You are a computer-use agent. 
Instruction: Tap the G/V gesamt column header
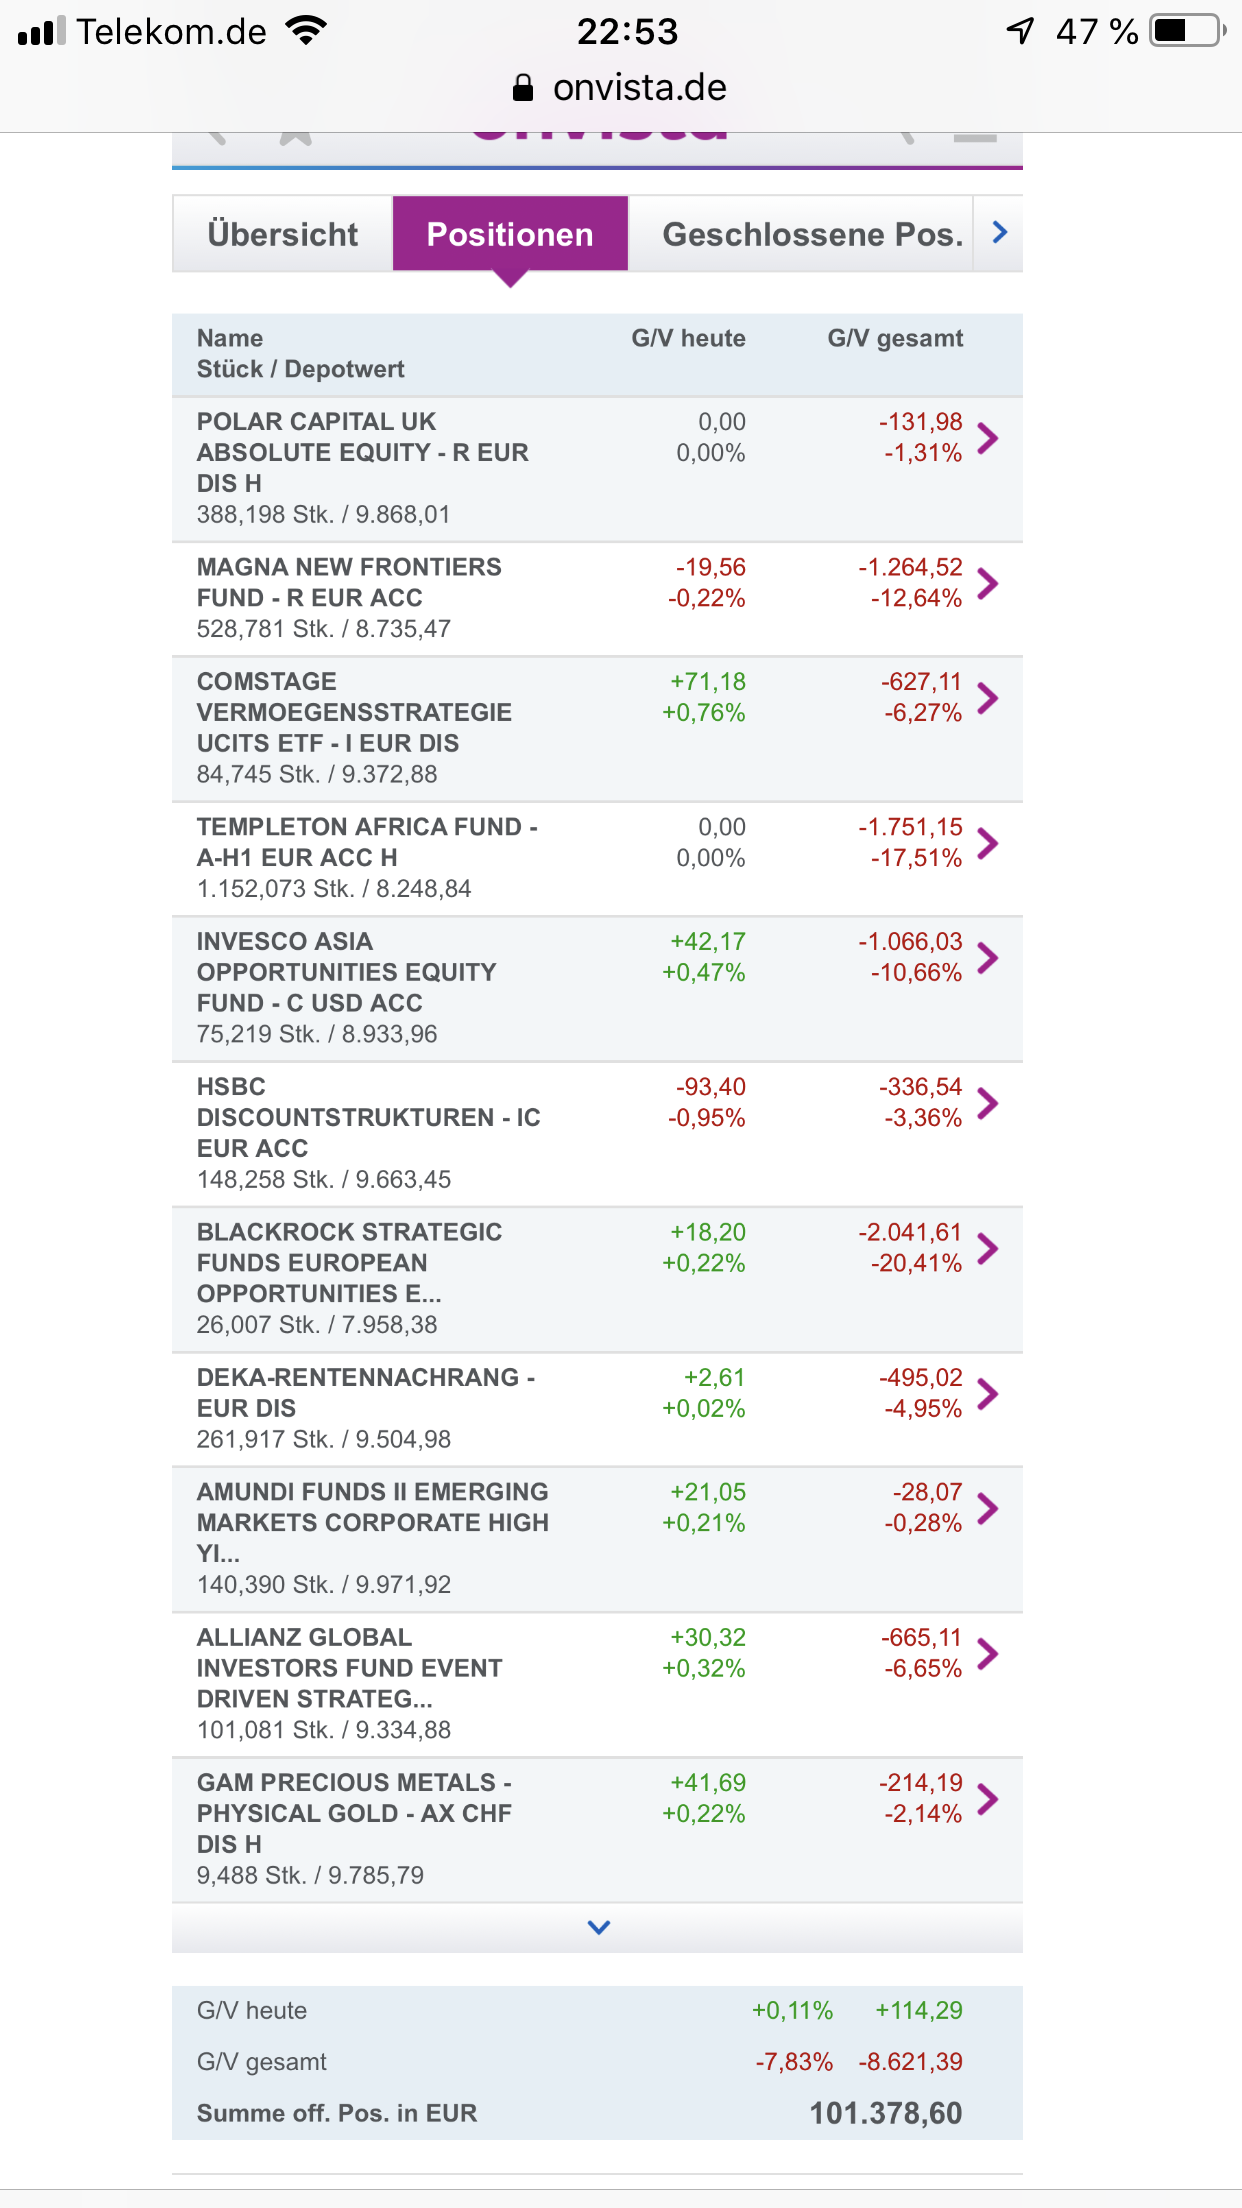(895, 338)
